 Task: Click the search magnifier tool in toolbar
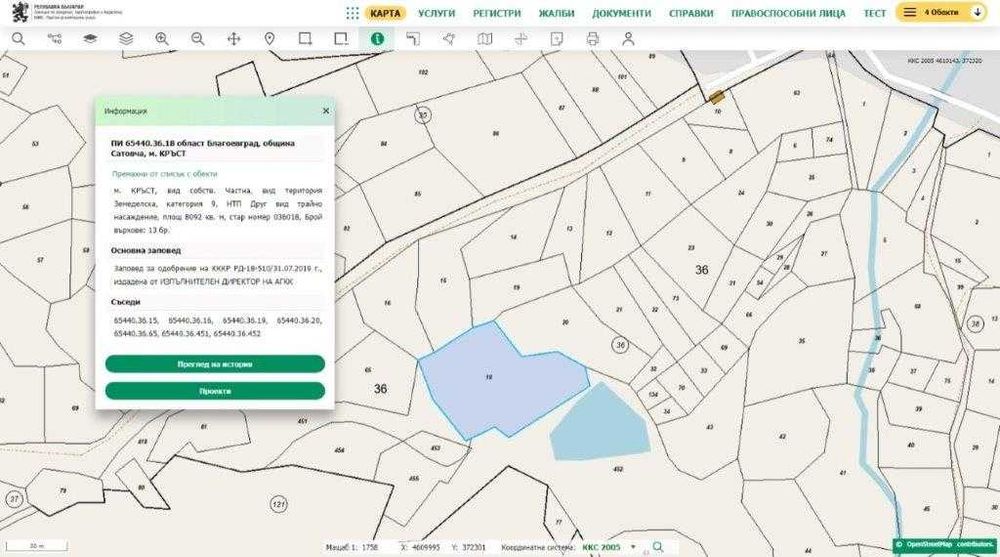click(x=18, y=39)
